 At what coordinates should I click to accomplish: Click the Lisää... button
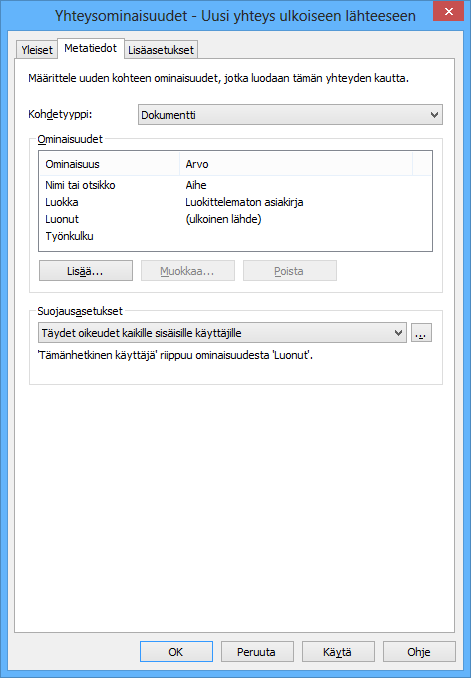86,271
